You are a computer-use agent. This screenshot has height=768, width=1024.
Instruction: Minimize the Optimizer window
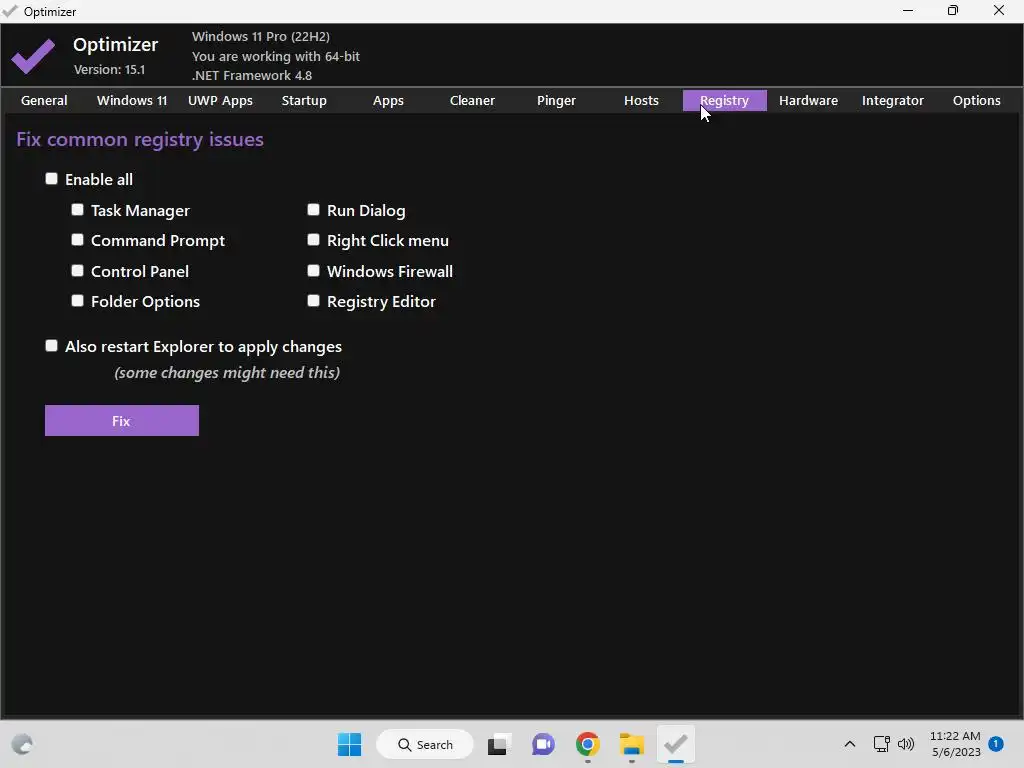pos(908,11)
